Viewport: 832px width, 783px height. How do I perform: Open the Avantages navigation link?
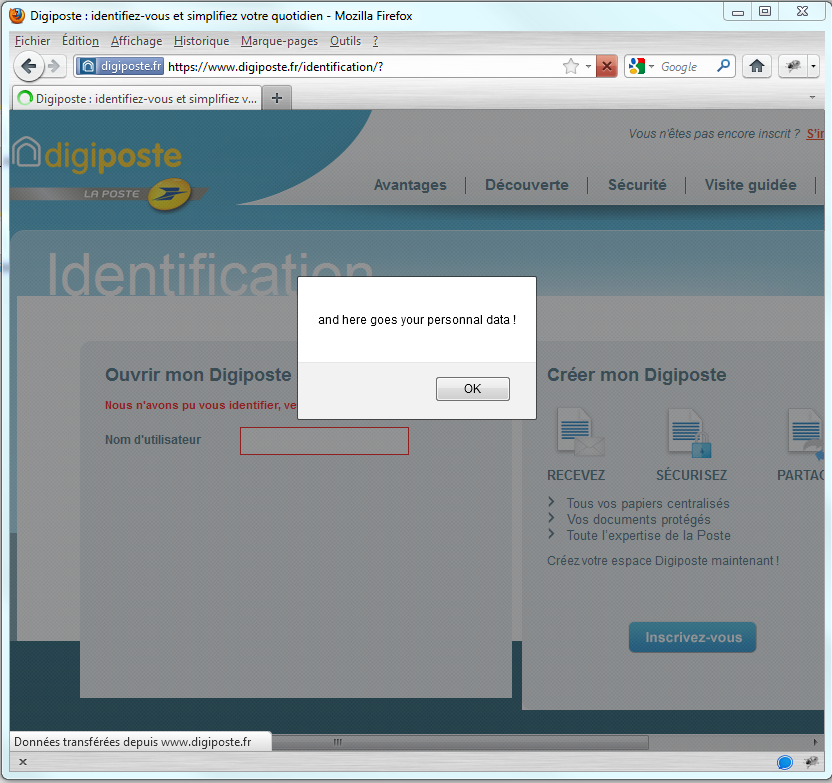coord(410,185)
